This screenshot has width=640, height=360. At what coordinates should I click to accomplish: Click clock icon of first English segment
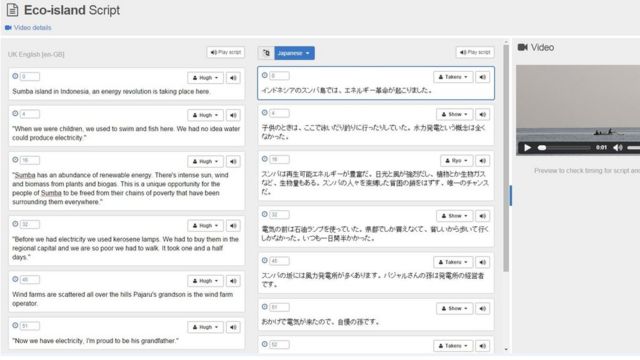pyautogui.click(x=15, y=76)
